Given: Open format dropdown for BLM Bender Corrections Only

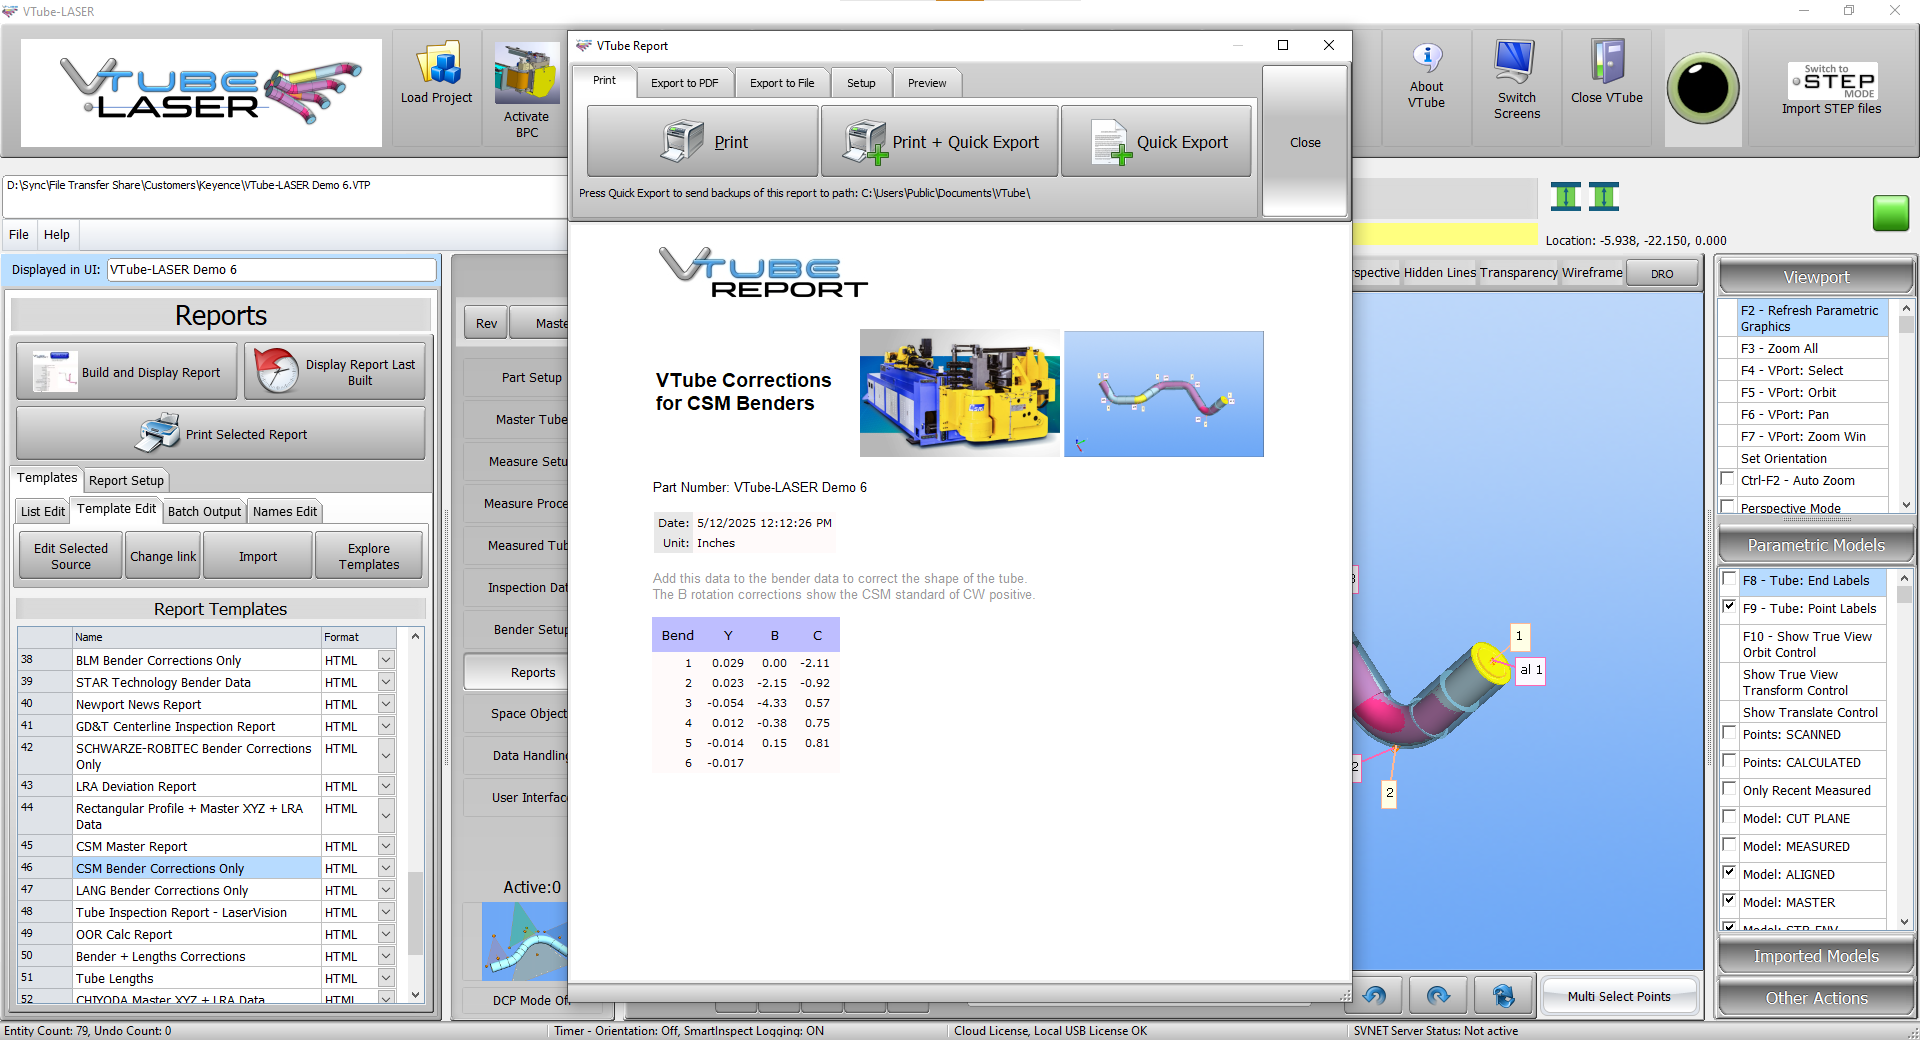Looking at the screenshot, I should point(386,660).
